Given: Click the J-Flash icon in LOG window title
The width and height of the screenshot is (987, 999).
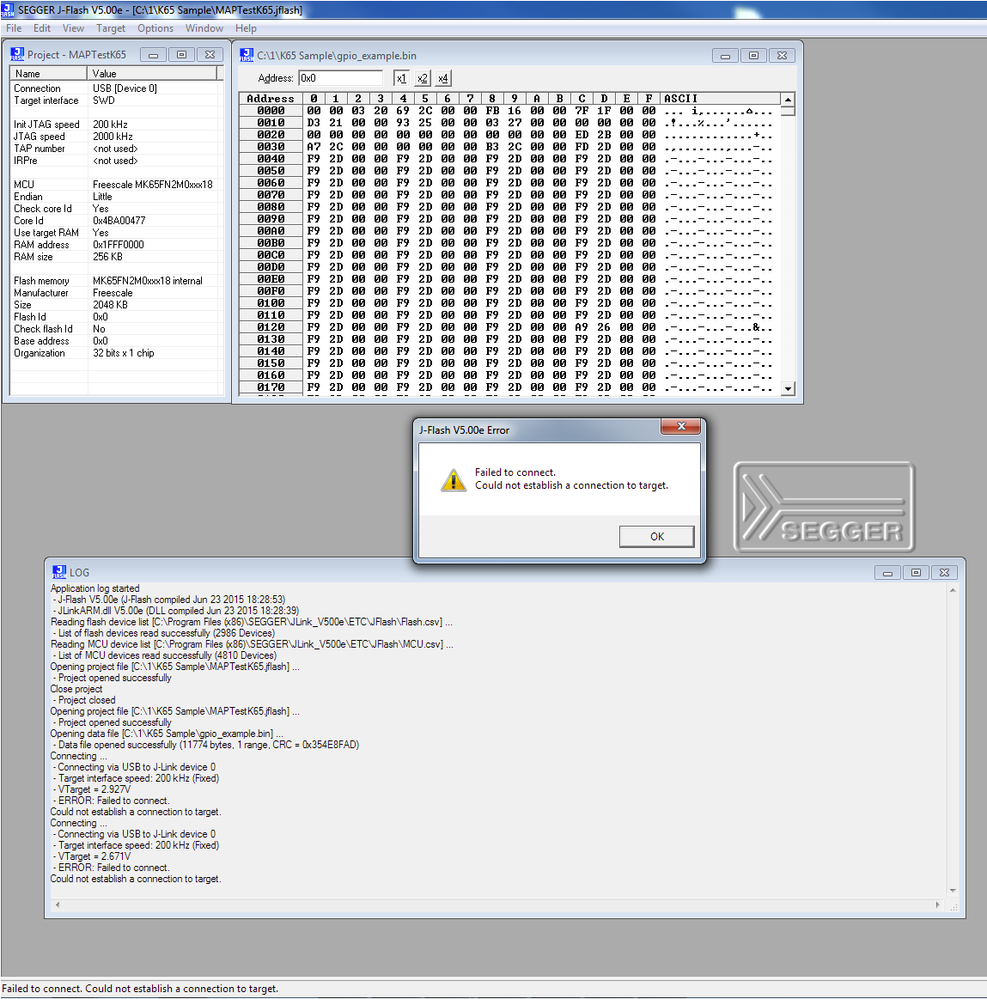Looking at the screenshot, I should click(59, 571).
